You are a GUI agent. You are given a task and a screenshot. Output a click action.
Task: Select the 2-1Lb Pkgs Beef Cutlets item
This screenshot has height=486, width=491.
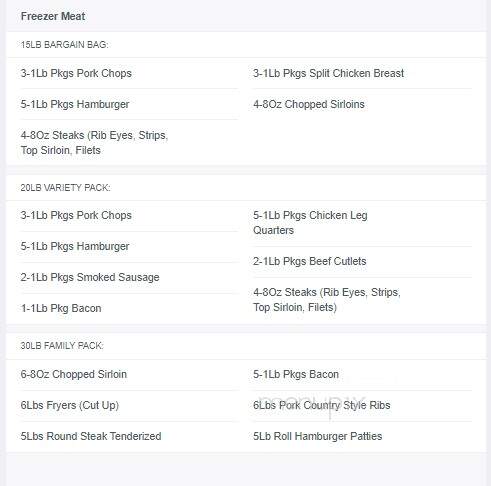[309, 261]
